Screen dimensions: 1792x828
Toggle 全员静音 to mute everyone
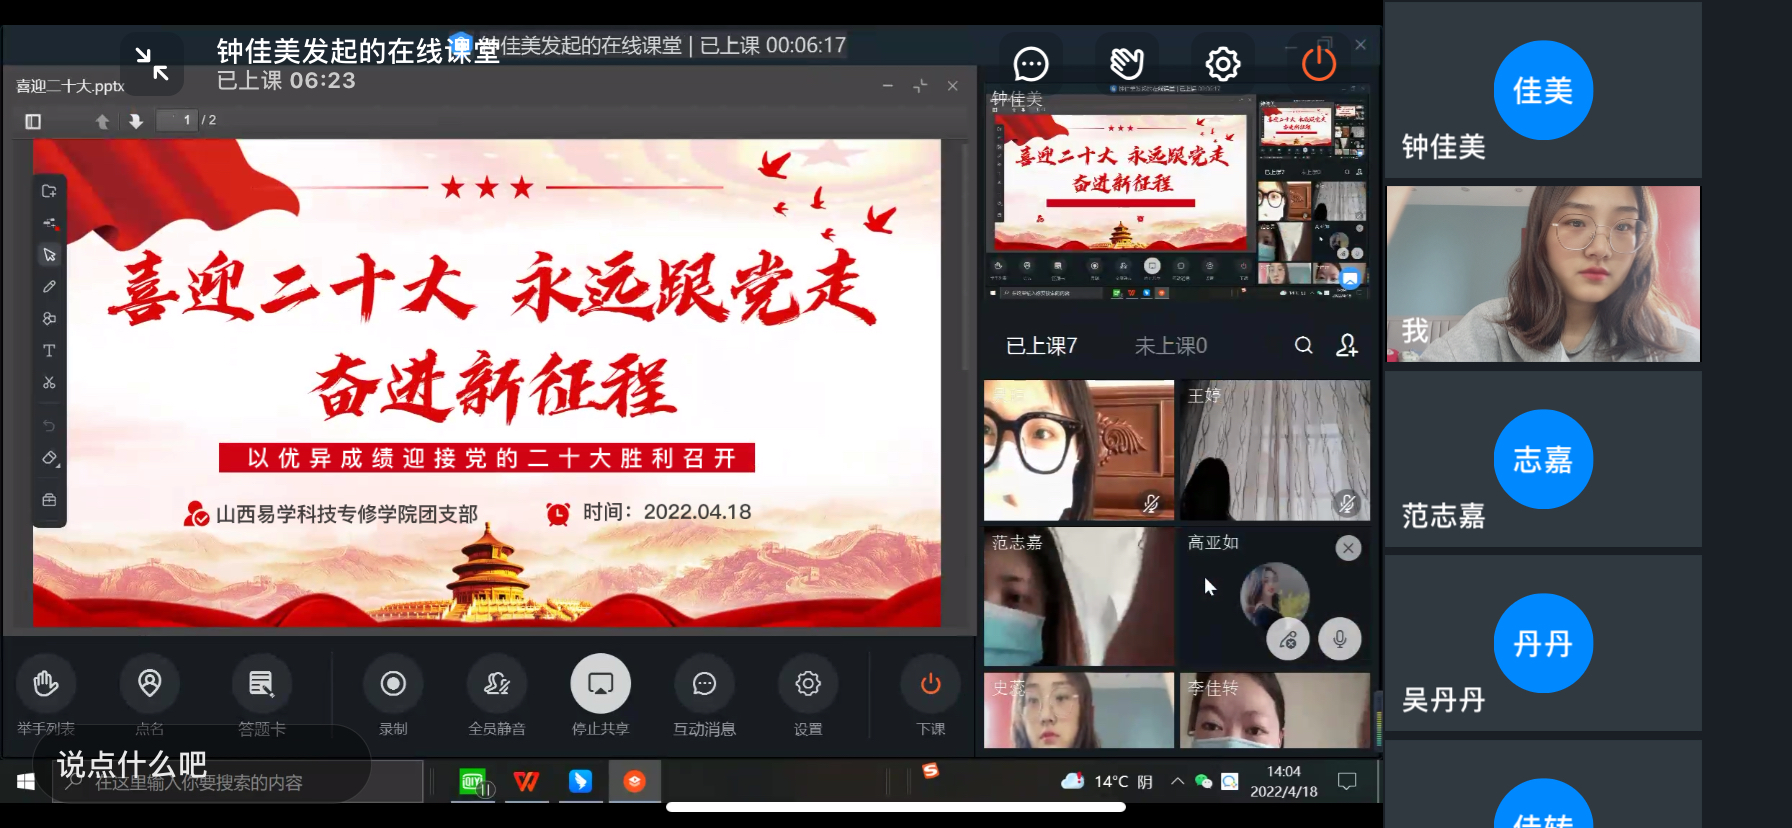coord(497,697)
